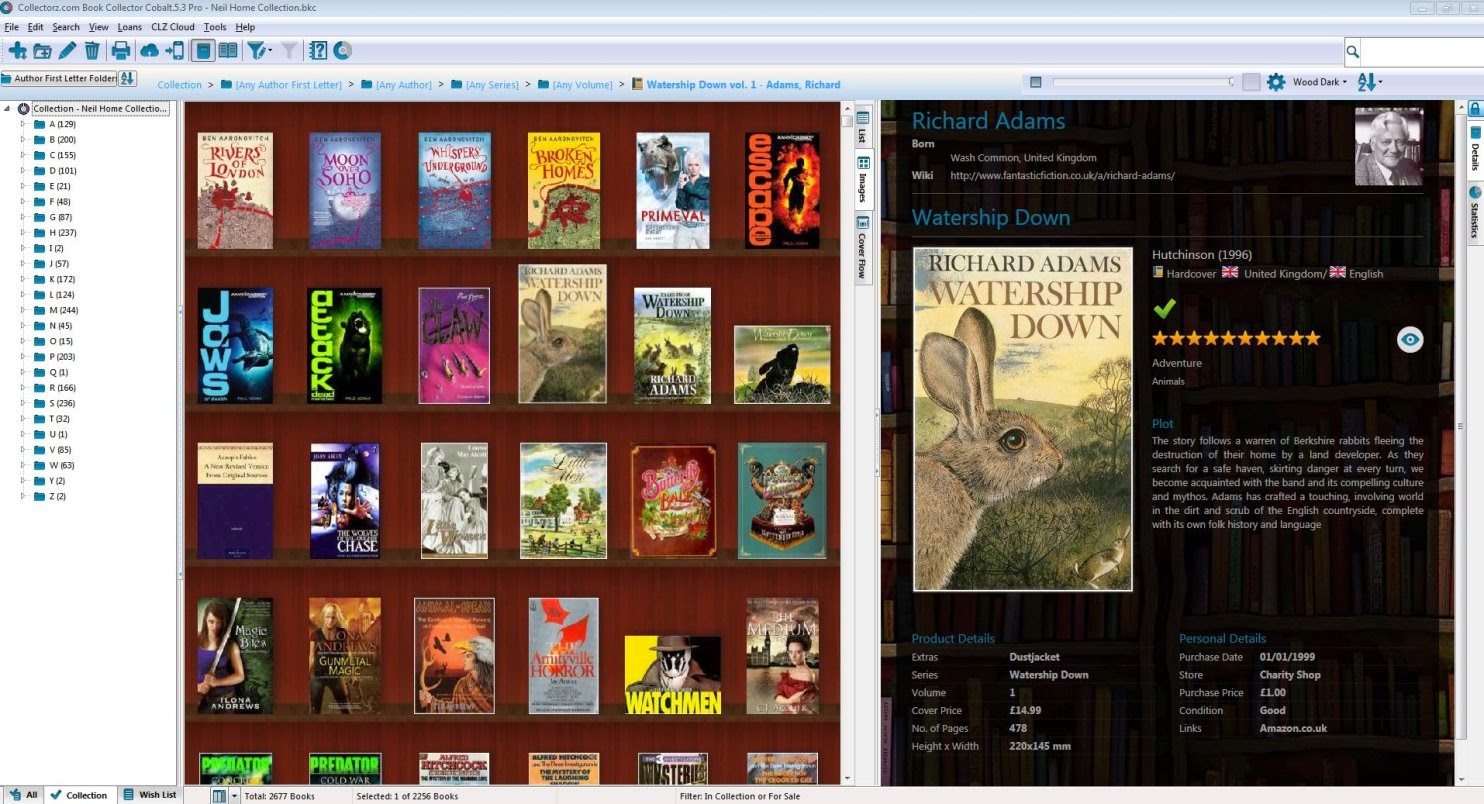Open the Author First Letter Folders dropdown
This screenshot has width=1484, height=804.
click(x=59, y=79)
